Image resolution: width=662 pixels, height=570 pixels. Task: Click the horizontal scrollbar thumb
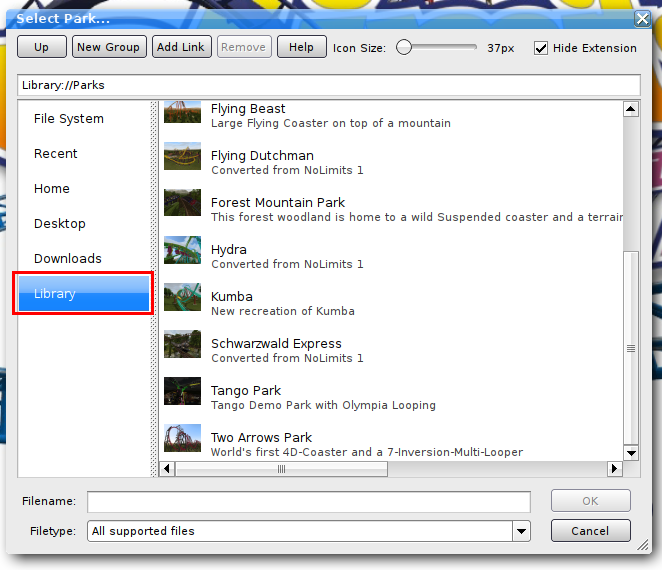tap(282, 469)
